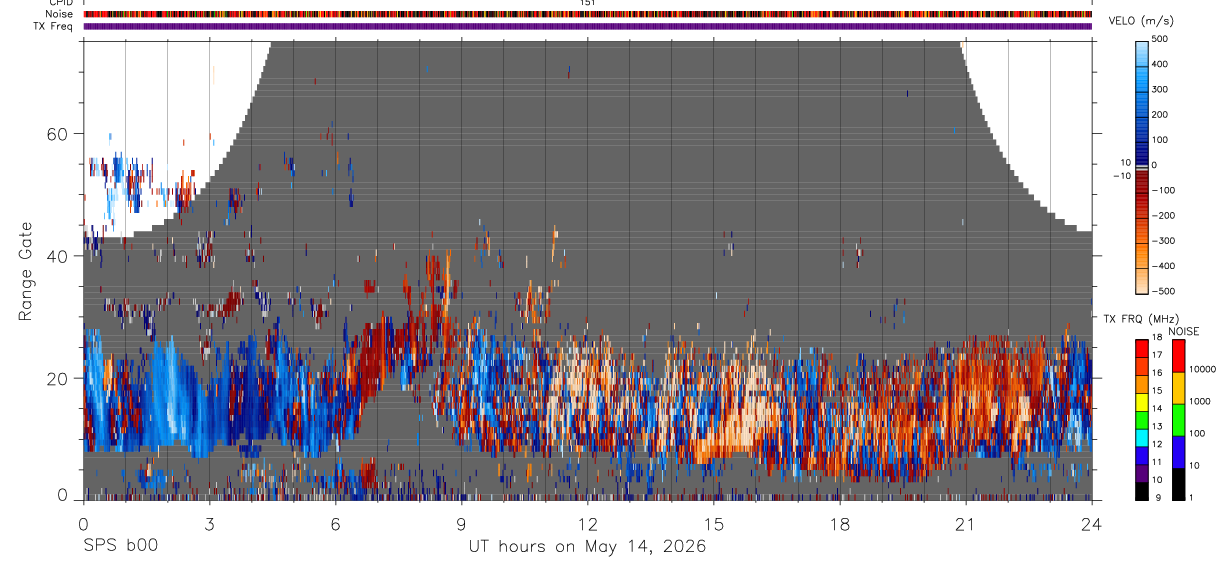
Task: Pick the purple 10-11 MHz frequency swatch
Action: (1143, 473)
